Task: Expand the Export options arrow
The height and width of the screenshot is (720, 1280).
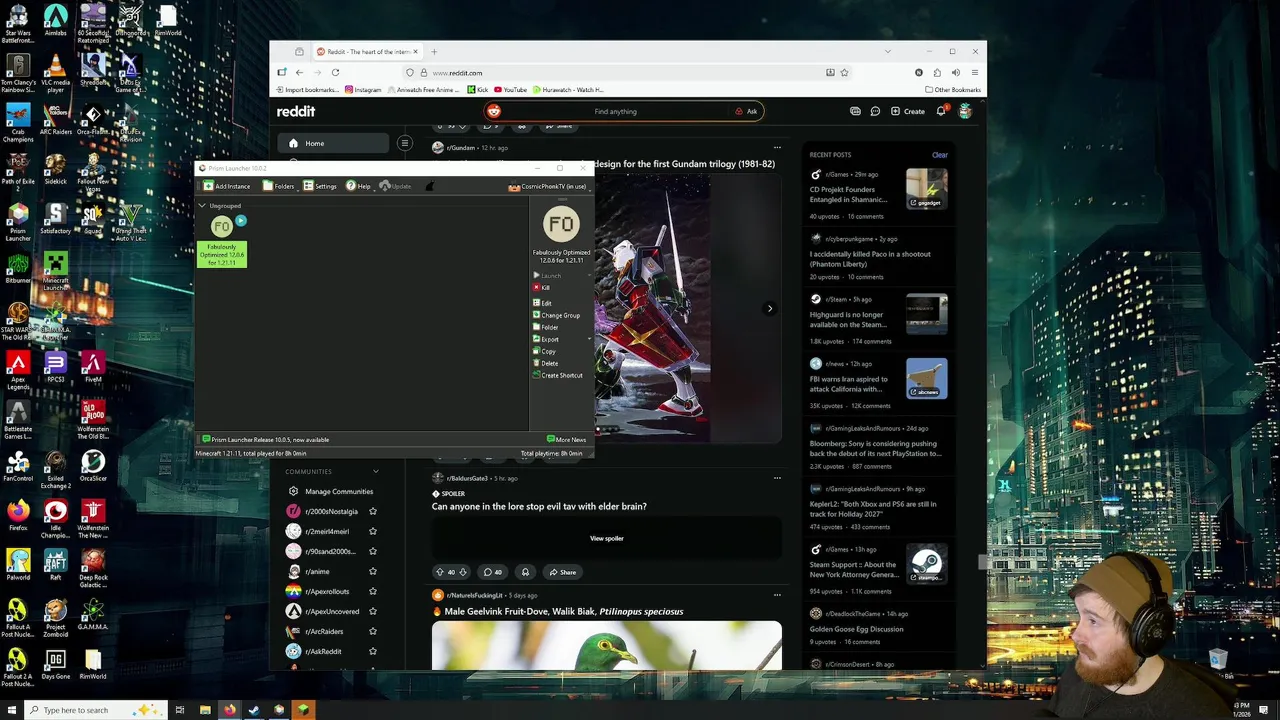Action: (589, 339)
